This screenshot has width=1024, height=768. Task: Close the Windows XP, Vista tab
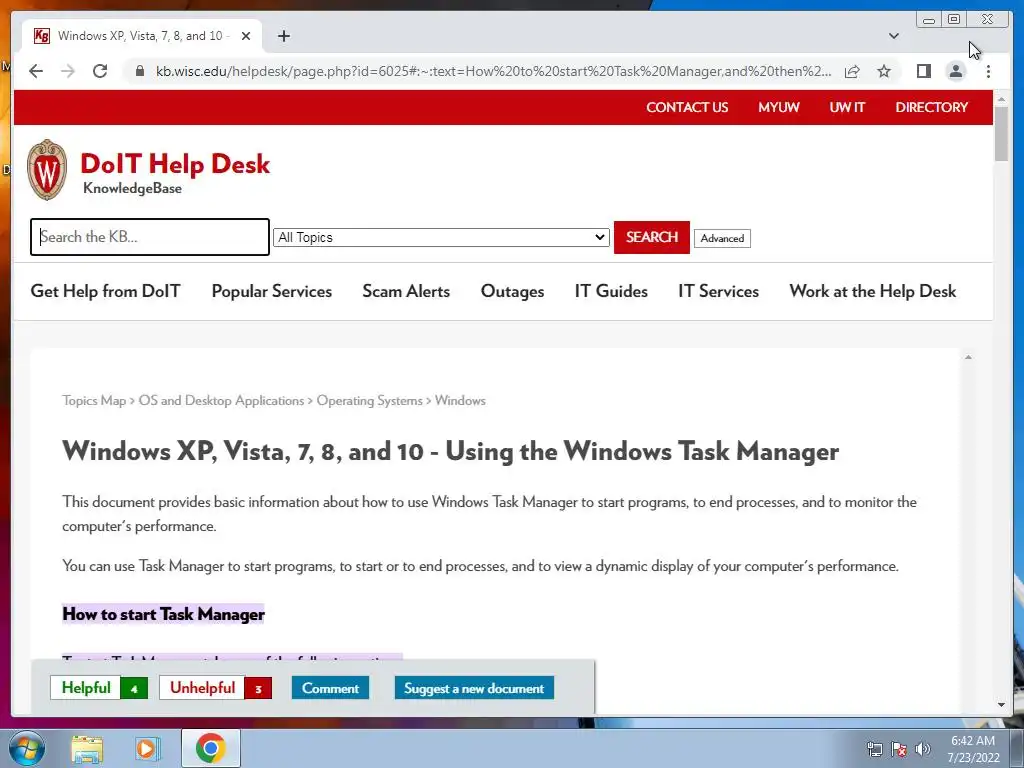246,36
